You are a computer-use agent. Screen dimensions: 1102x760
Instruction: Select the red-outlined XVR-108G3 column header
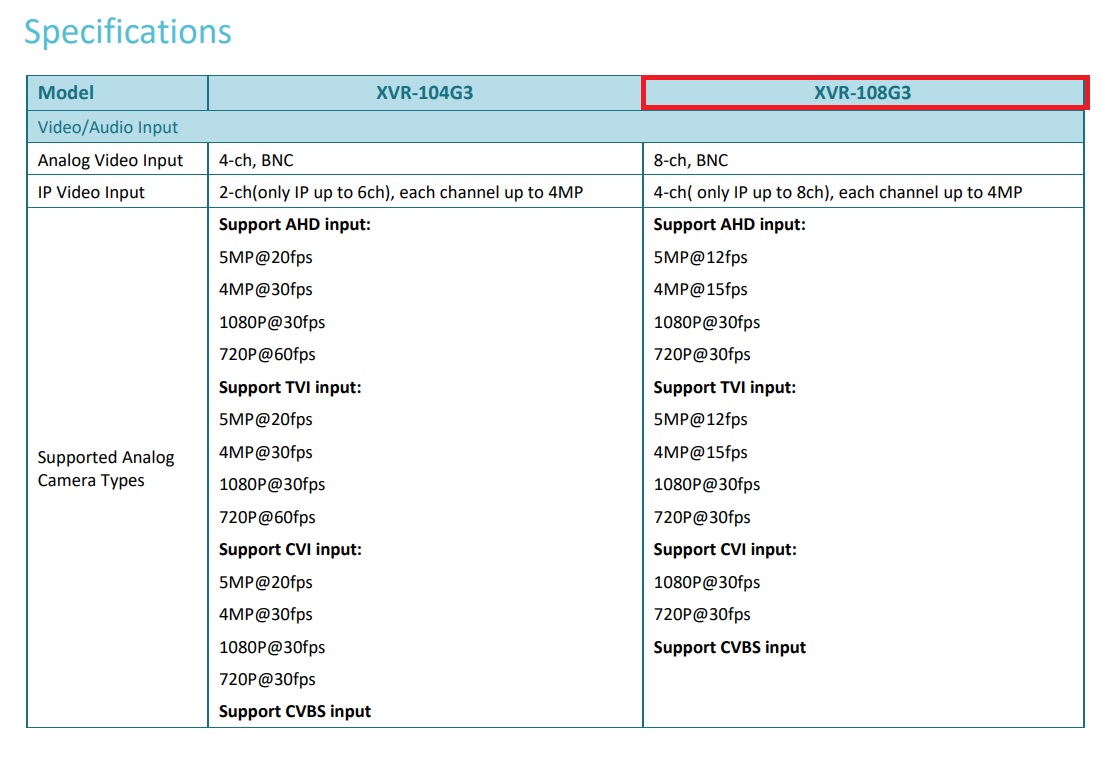(862, 93)
